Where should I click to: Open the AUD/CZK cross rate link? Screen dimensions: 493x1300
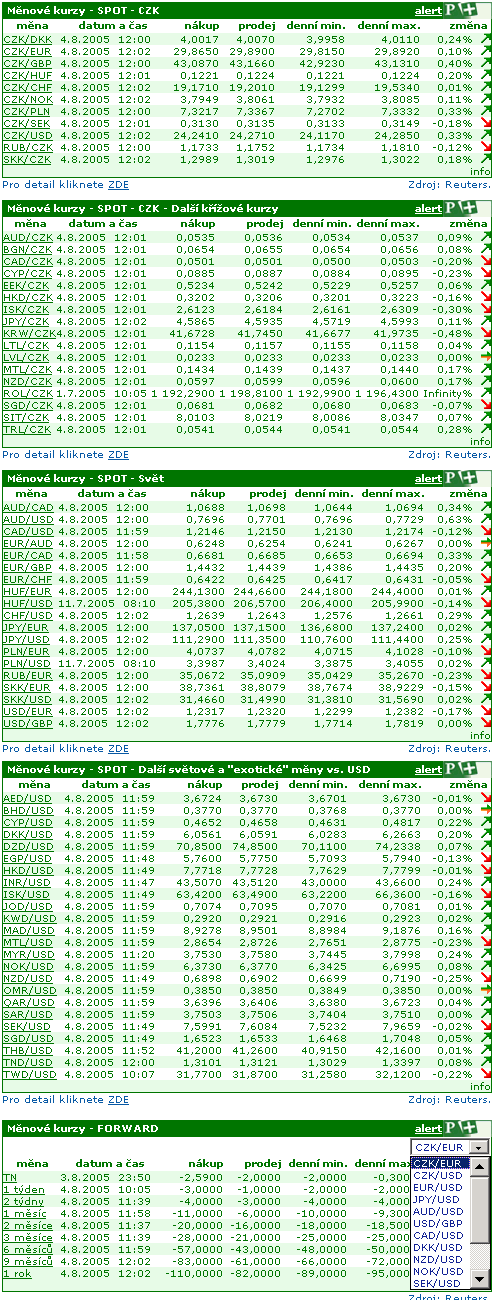click(x=27, y=238)
